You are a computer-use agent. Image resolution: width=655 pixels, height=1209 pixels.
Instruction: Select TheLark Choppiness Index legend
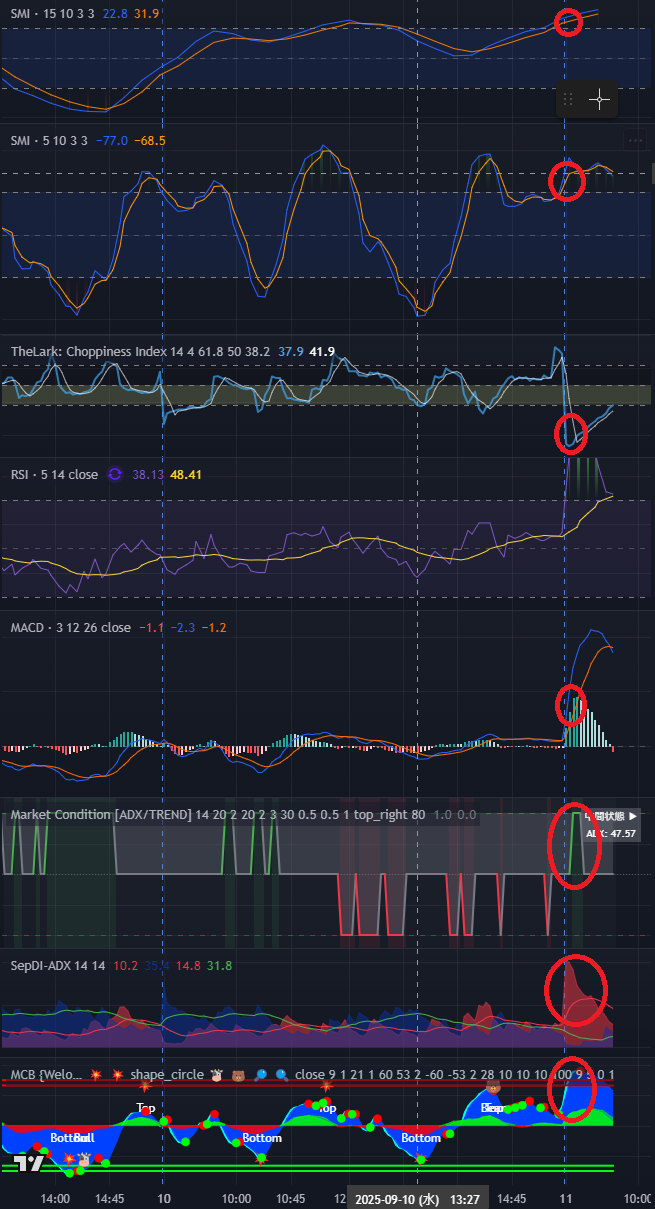[x=140, y=351]
